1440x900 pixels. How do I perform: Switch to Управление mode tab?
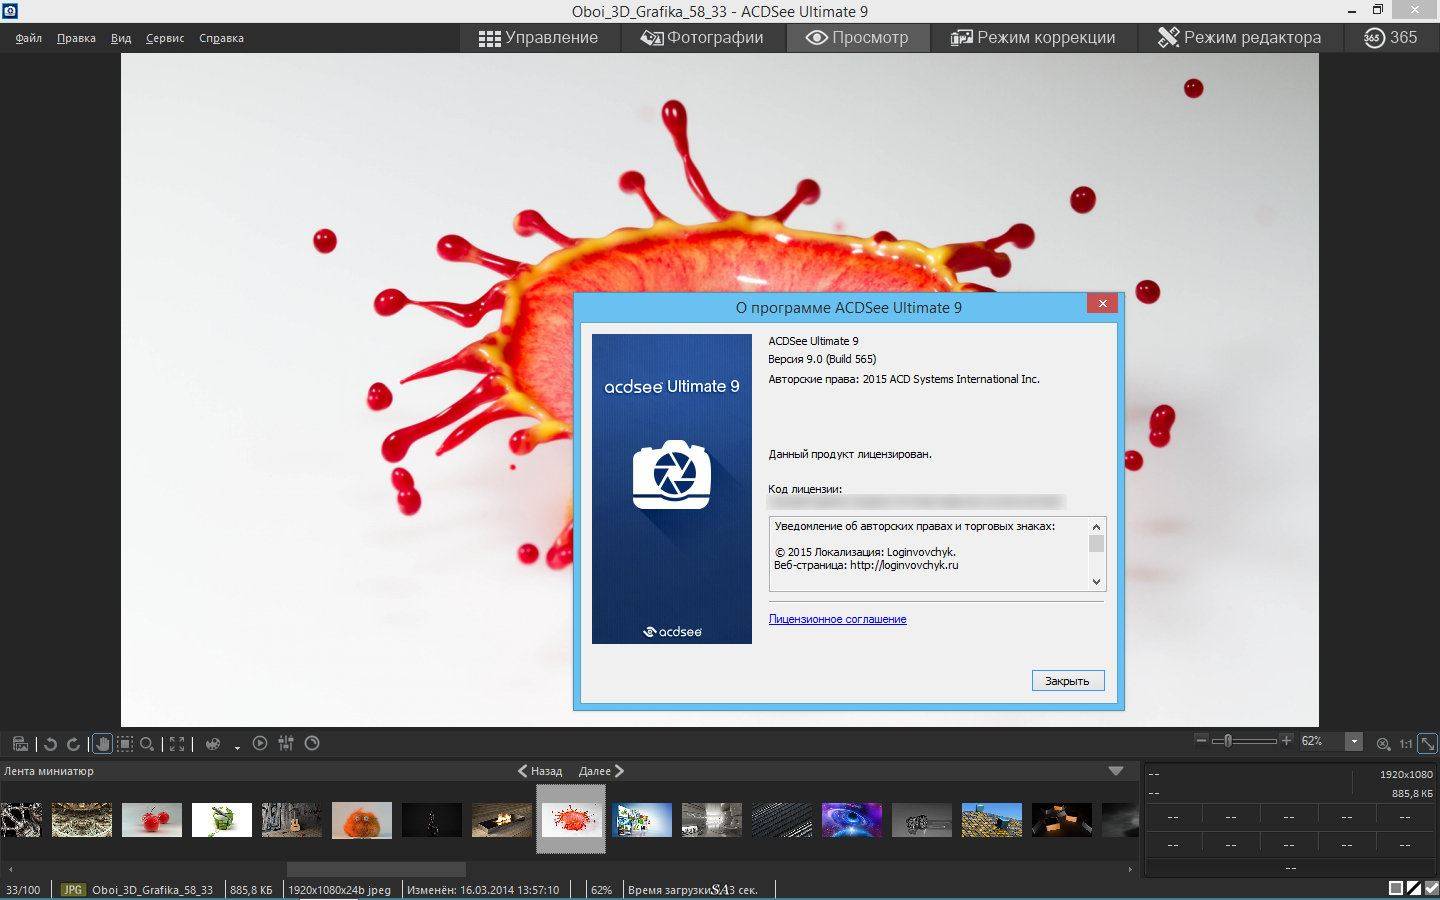tap(538, 38)
